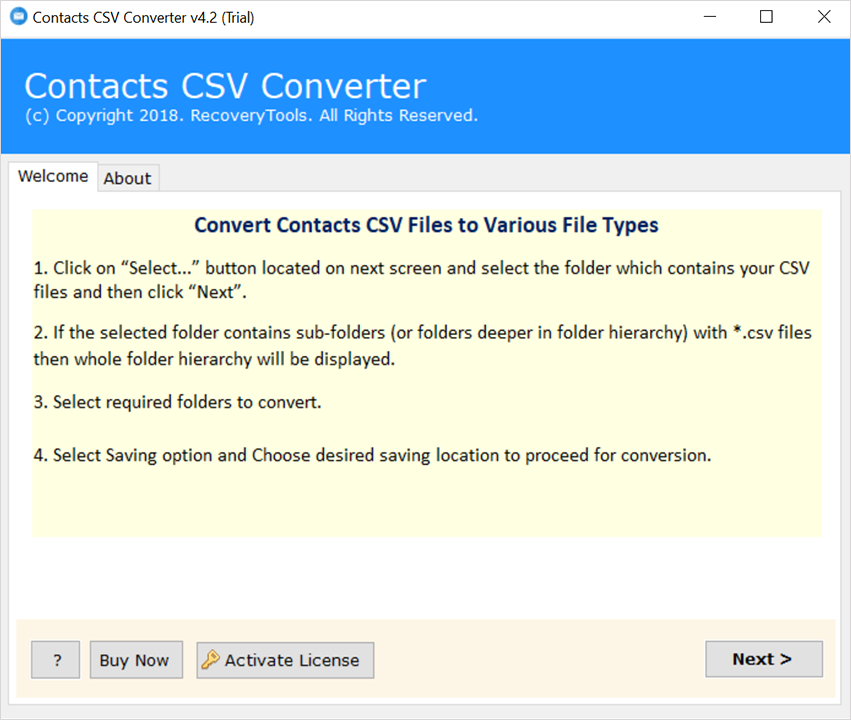The image size is (851, 720).
Task: Click heading "Convert Contacts CSV Files to Various File Types"
Action: click(x=427, y=225)
